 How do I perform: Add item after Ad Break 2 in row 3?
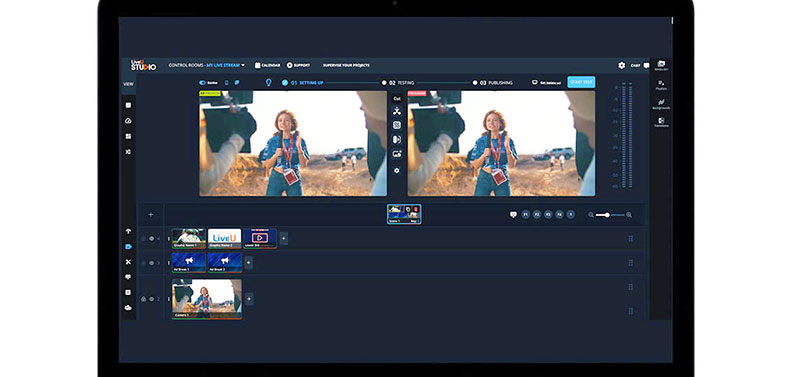(x=248, y=263)
